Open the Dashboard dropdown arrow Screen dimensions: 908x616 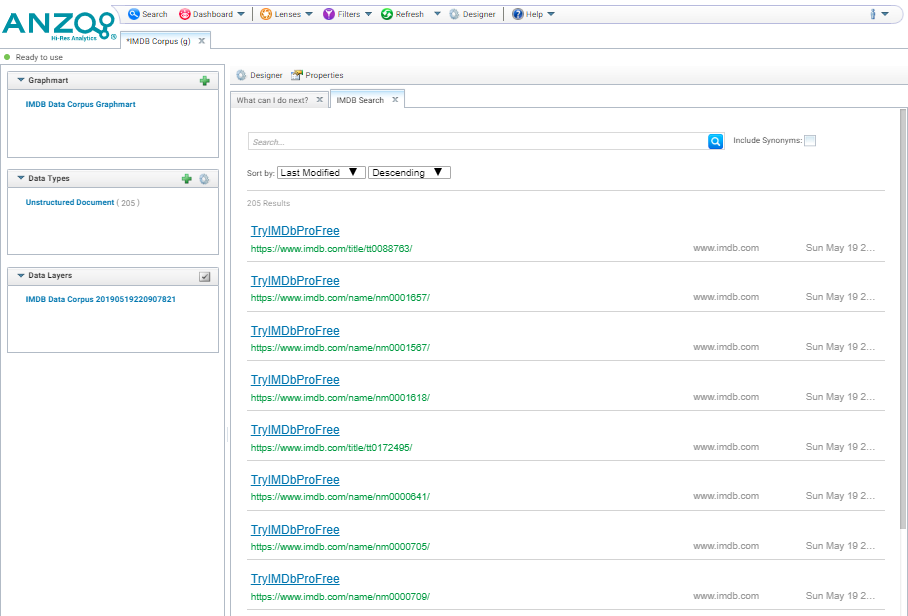tap(241, 14)
